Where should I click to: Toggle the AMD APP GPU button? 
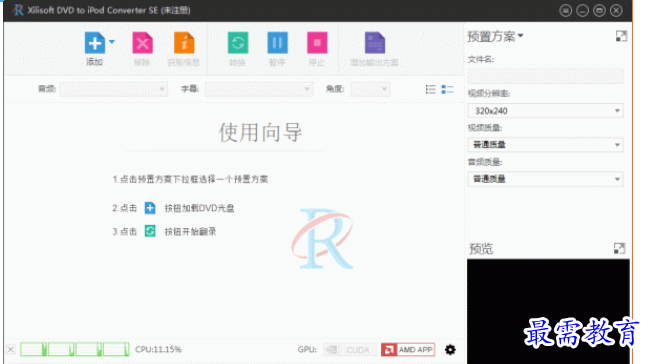click(x=408, y=350)
